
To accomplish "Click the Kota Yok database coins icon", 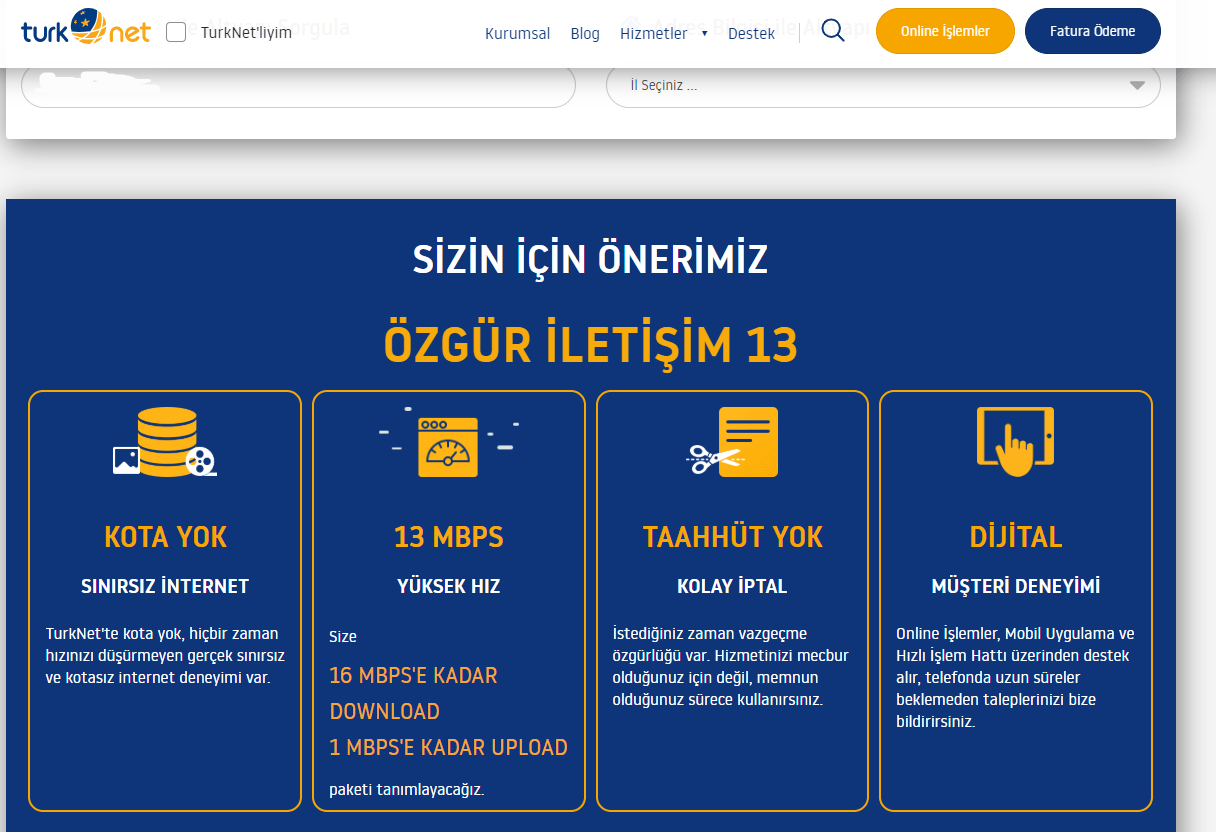I will point(165,441).
